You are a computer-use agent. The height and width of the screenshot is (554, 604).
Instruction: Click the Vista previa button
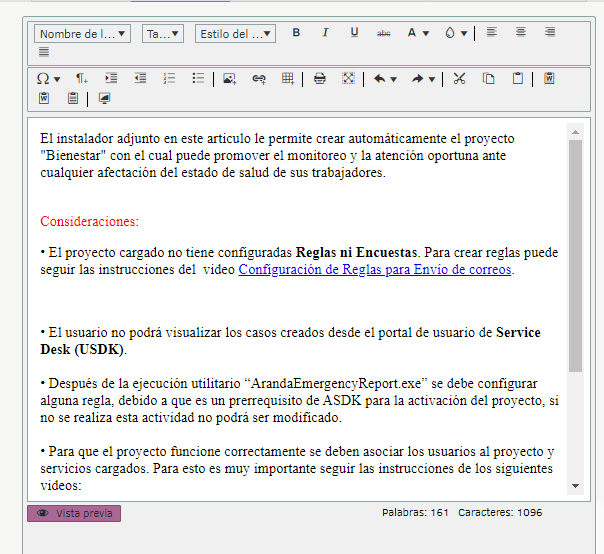coord(74,513)
